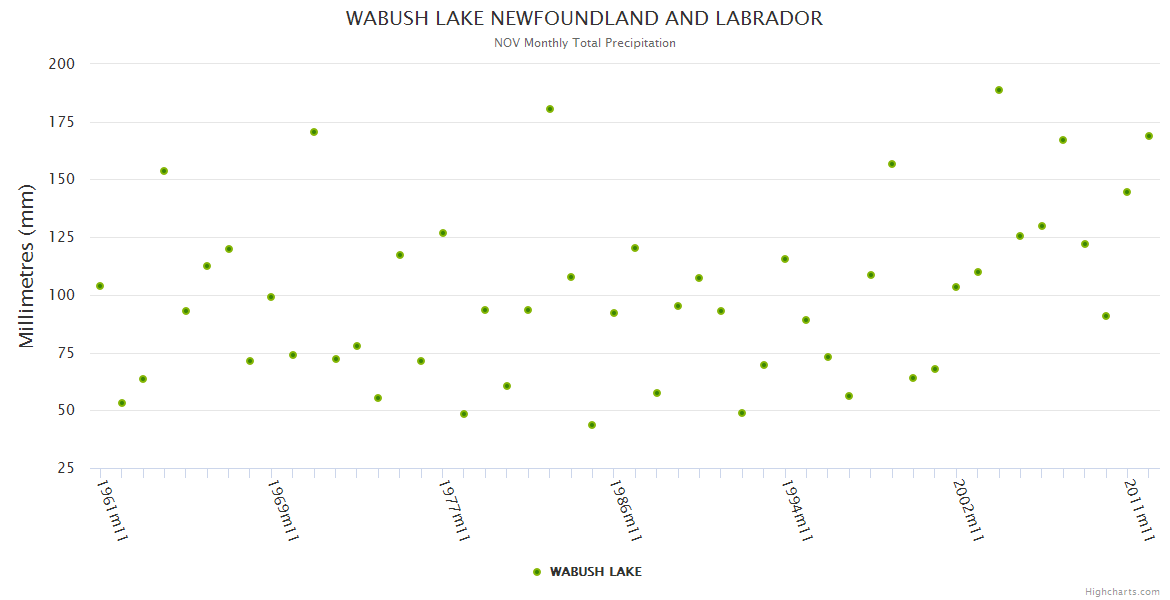The width and height of the screenshot is (1170, 600).
Task: Open the Highcharts.com credit link
Action: coord(1122,591)
